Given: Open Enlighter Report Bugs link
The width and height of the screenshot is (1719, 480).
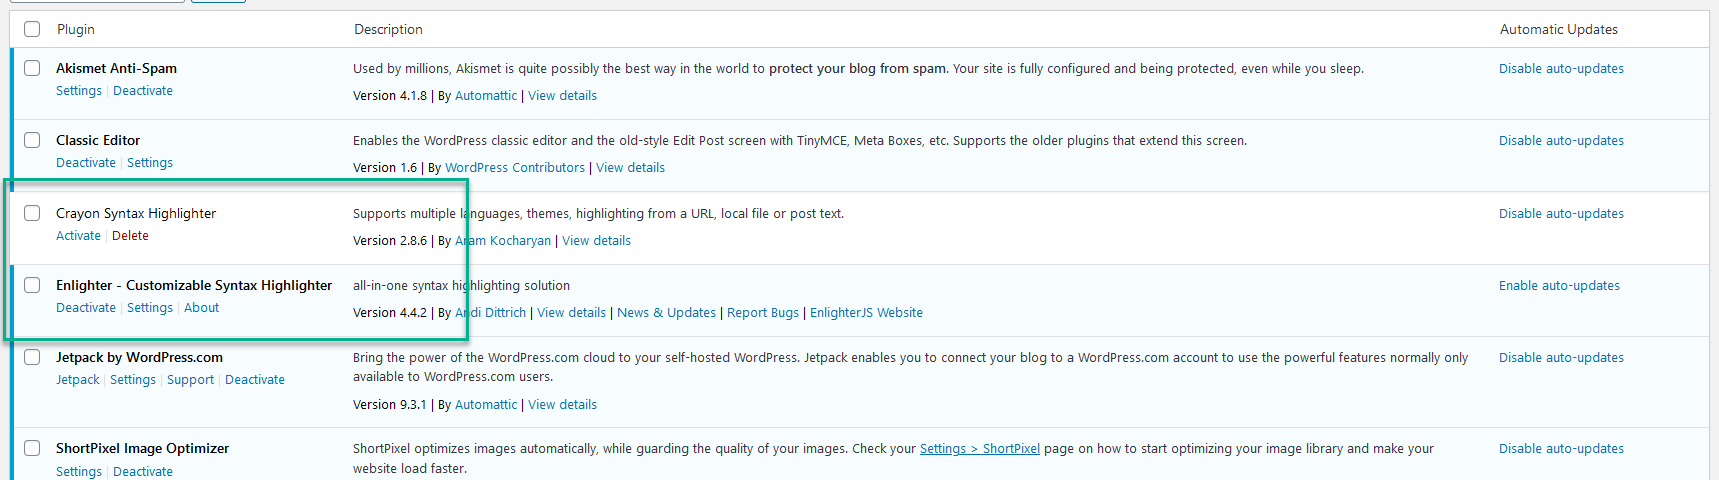Looking at the screenshot, I should [x=763, y=313].
